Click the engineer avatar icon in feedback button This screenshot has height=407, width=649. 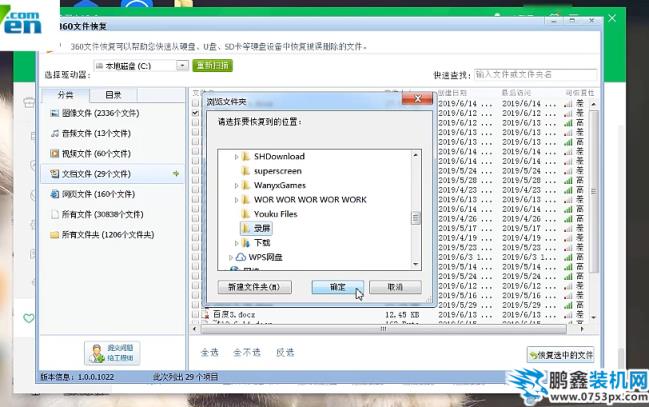click(x=97, y=353)
